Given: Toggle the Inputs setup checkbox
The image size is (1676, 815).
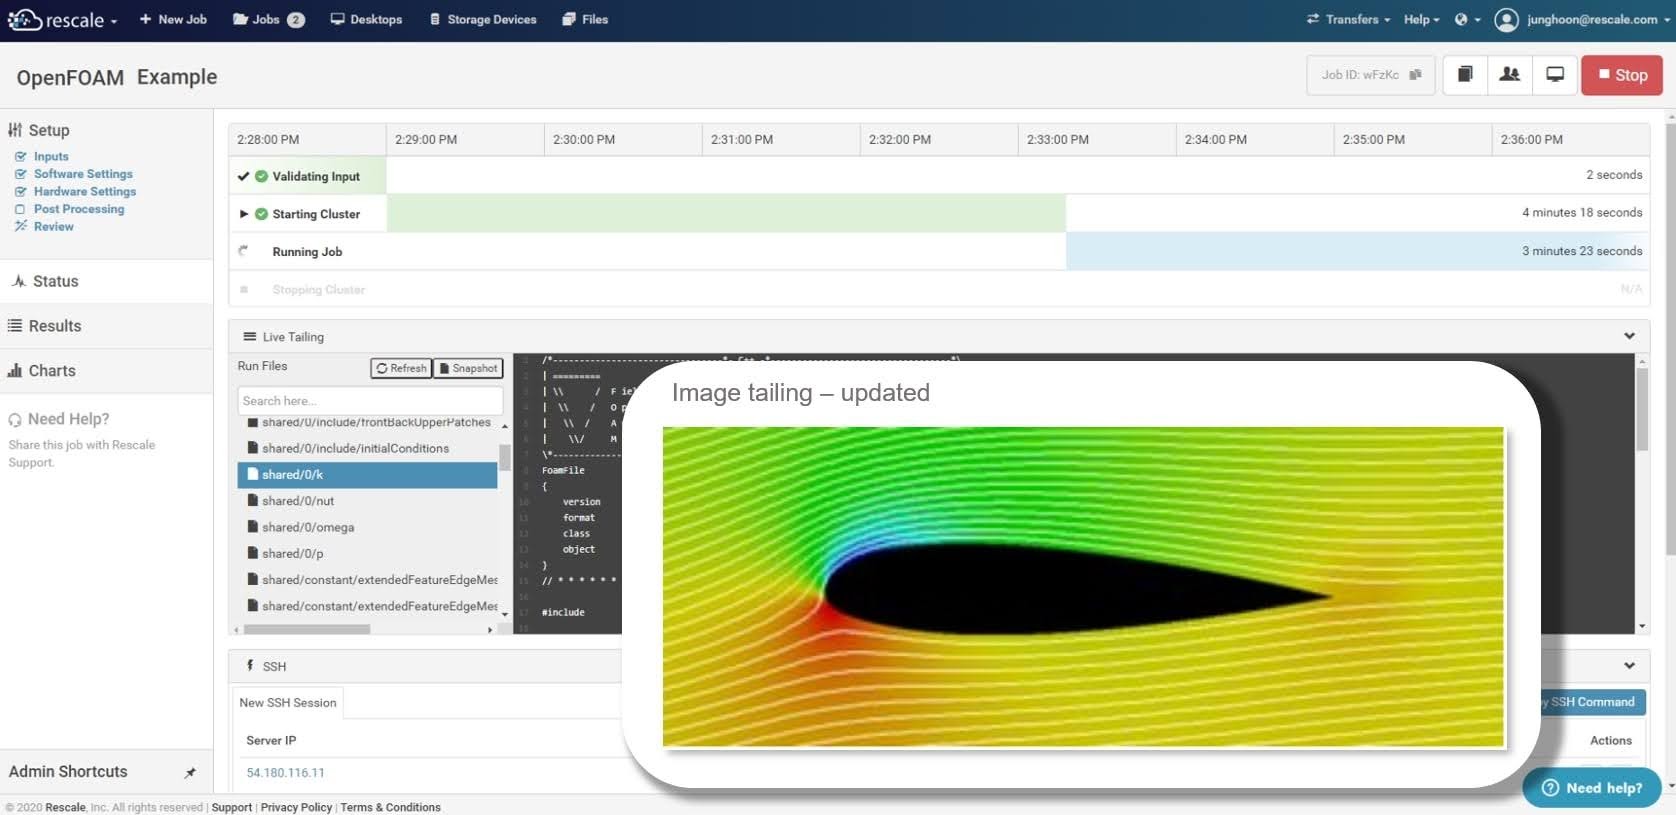Looking at the screenshot, I should [x=20, y=157].
